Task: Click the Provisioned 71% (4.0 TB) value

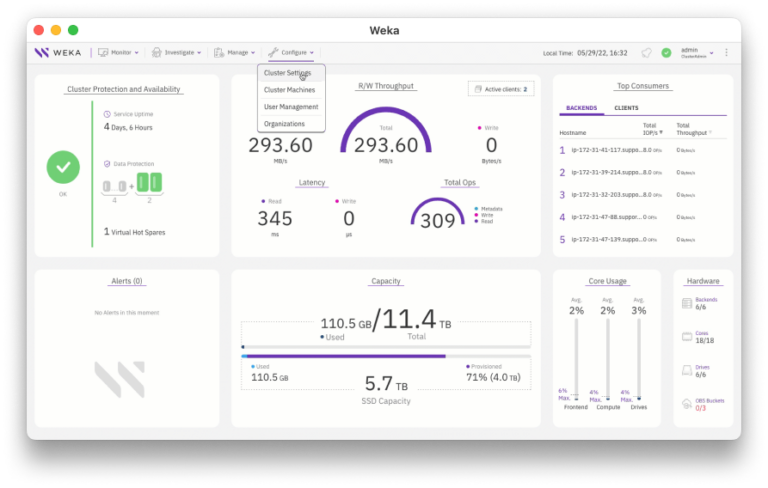Action: click(x=493, y=377)
